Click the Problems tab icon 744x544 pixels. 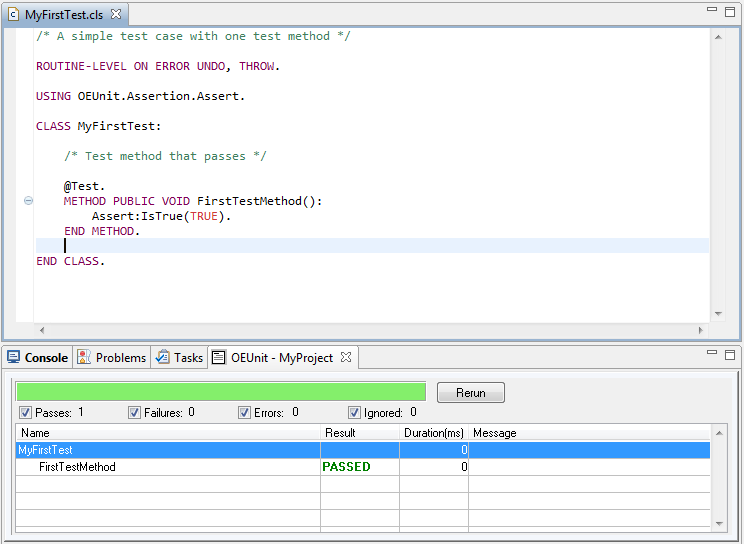coord(84,357)
